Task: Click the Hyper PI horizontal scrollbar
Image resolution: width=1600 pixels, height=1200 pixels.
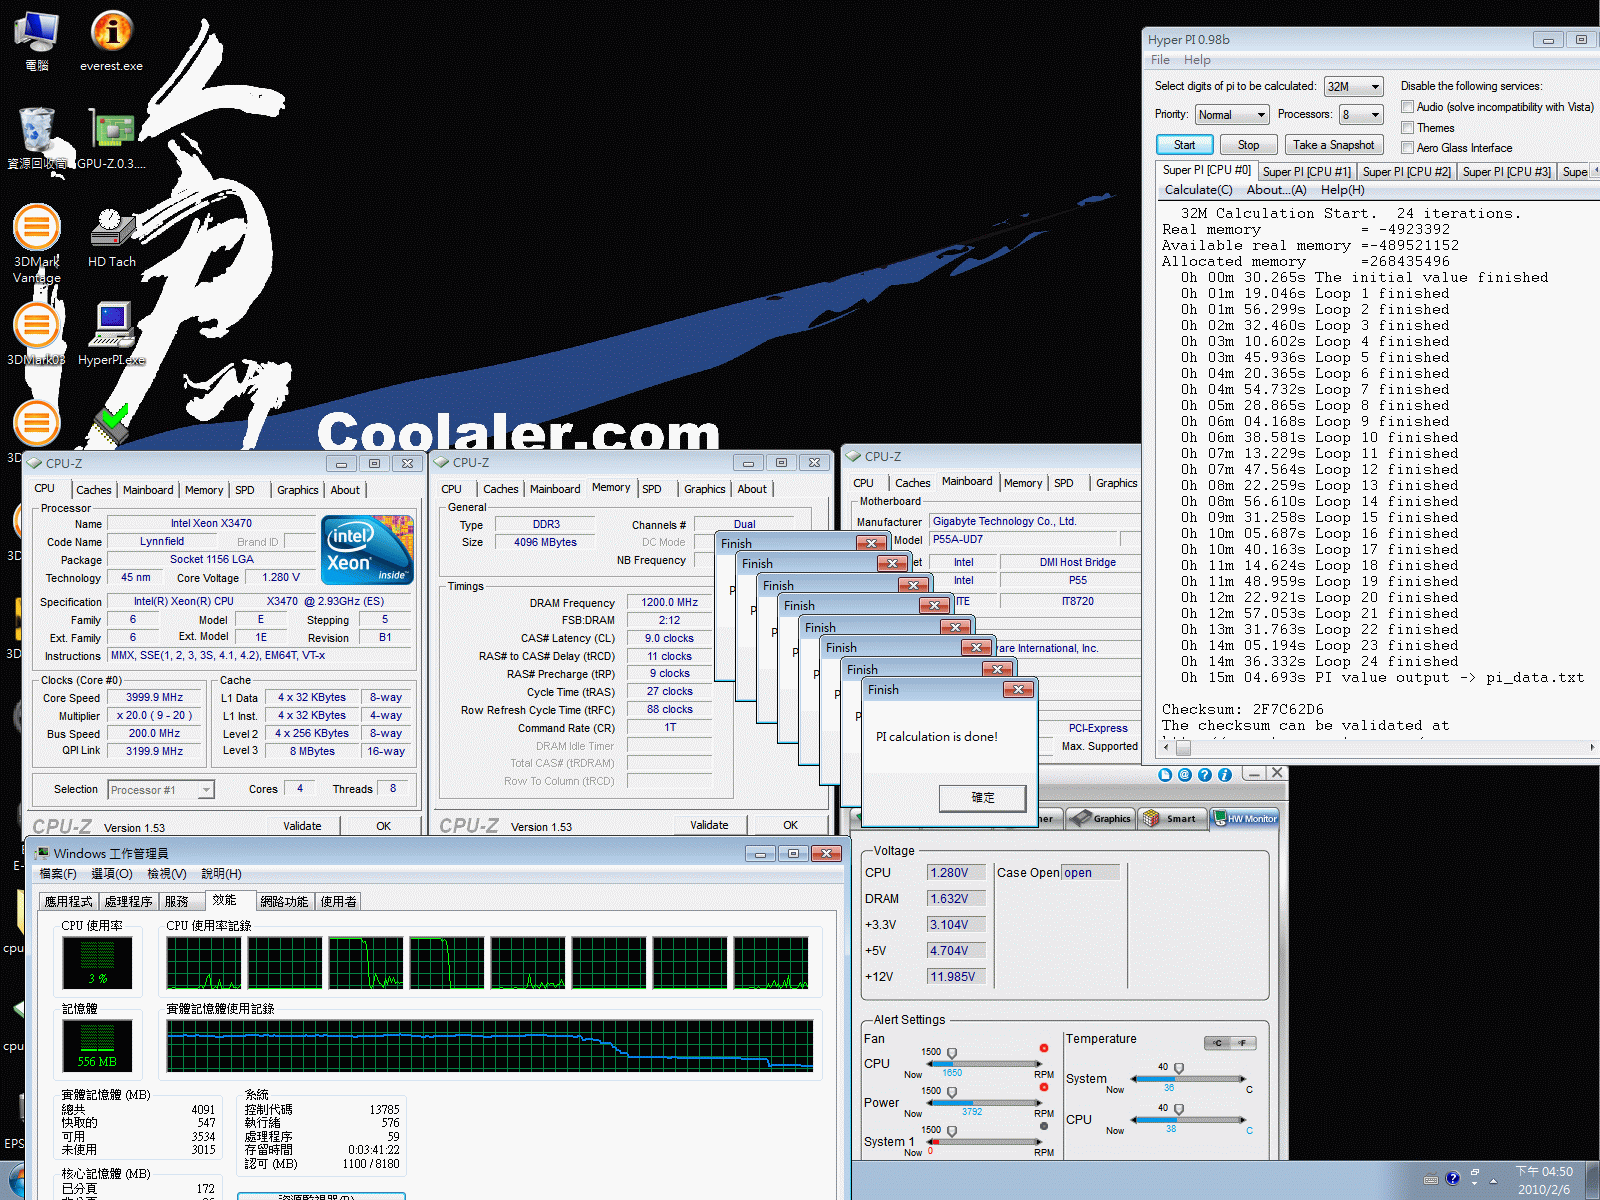Action: tap(1378, 747)
